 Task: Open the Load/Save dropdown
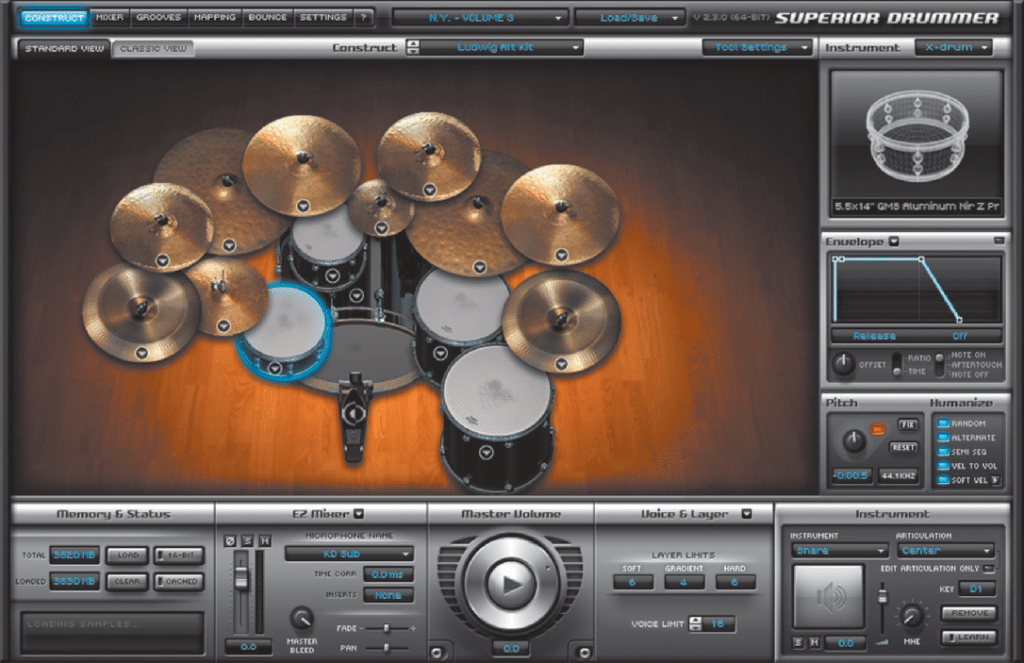pyautogui.click(x=630, y=18)
